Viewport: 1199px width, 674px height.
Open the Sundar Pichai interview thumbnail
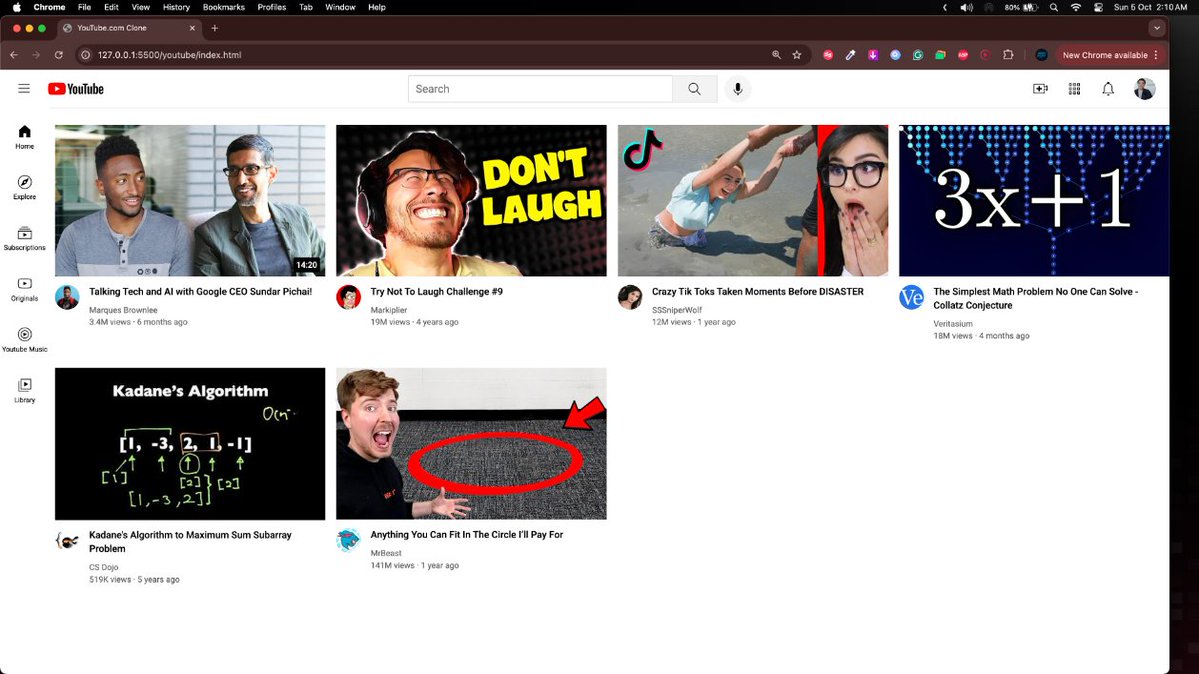coord(190,200)
